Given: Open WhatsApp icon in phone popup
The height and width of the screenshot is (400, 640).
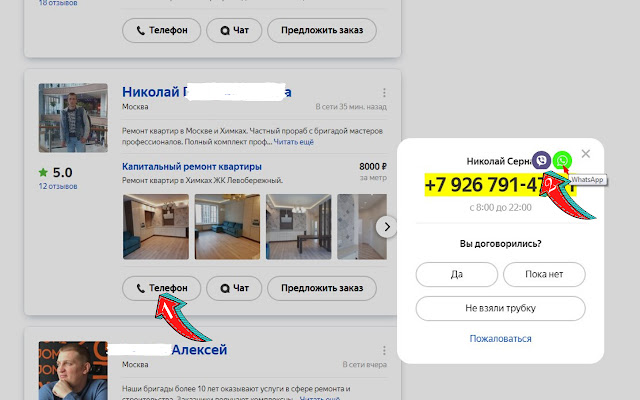Looking at the screenshot, I should tap(562, 160).
